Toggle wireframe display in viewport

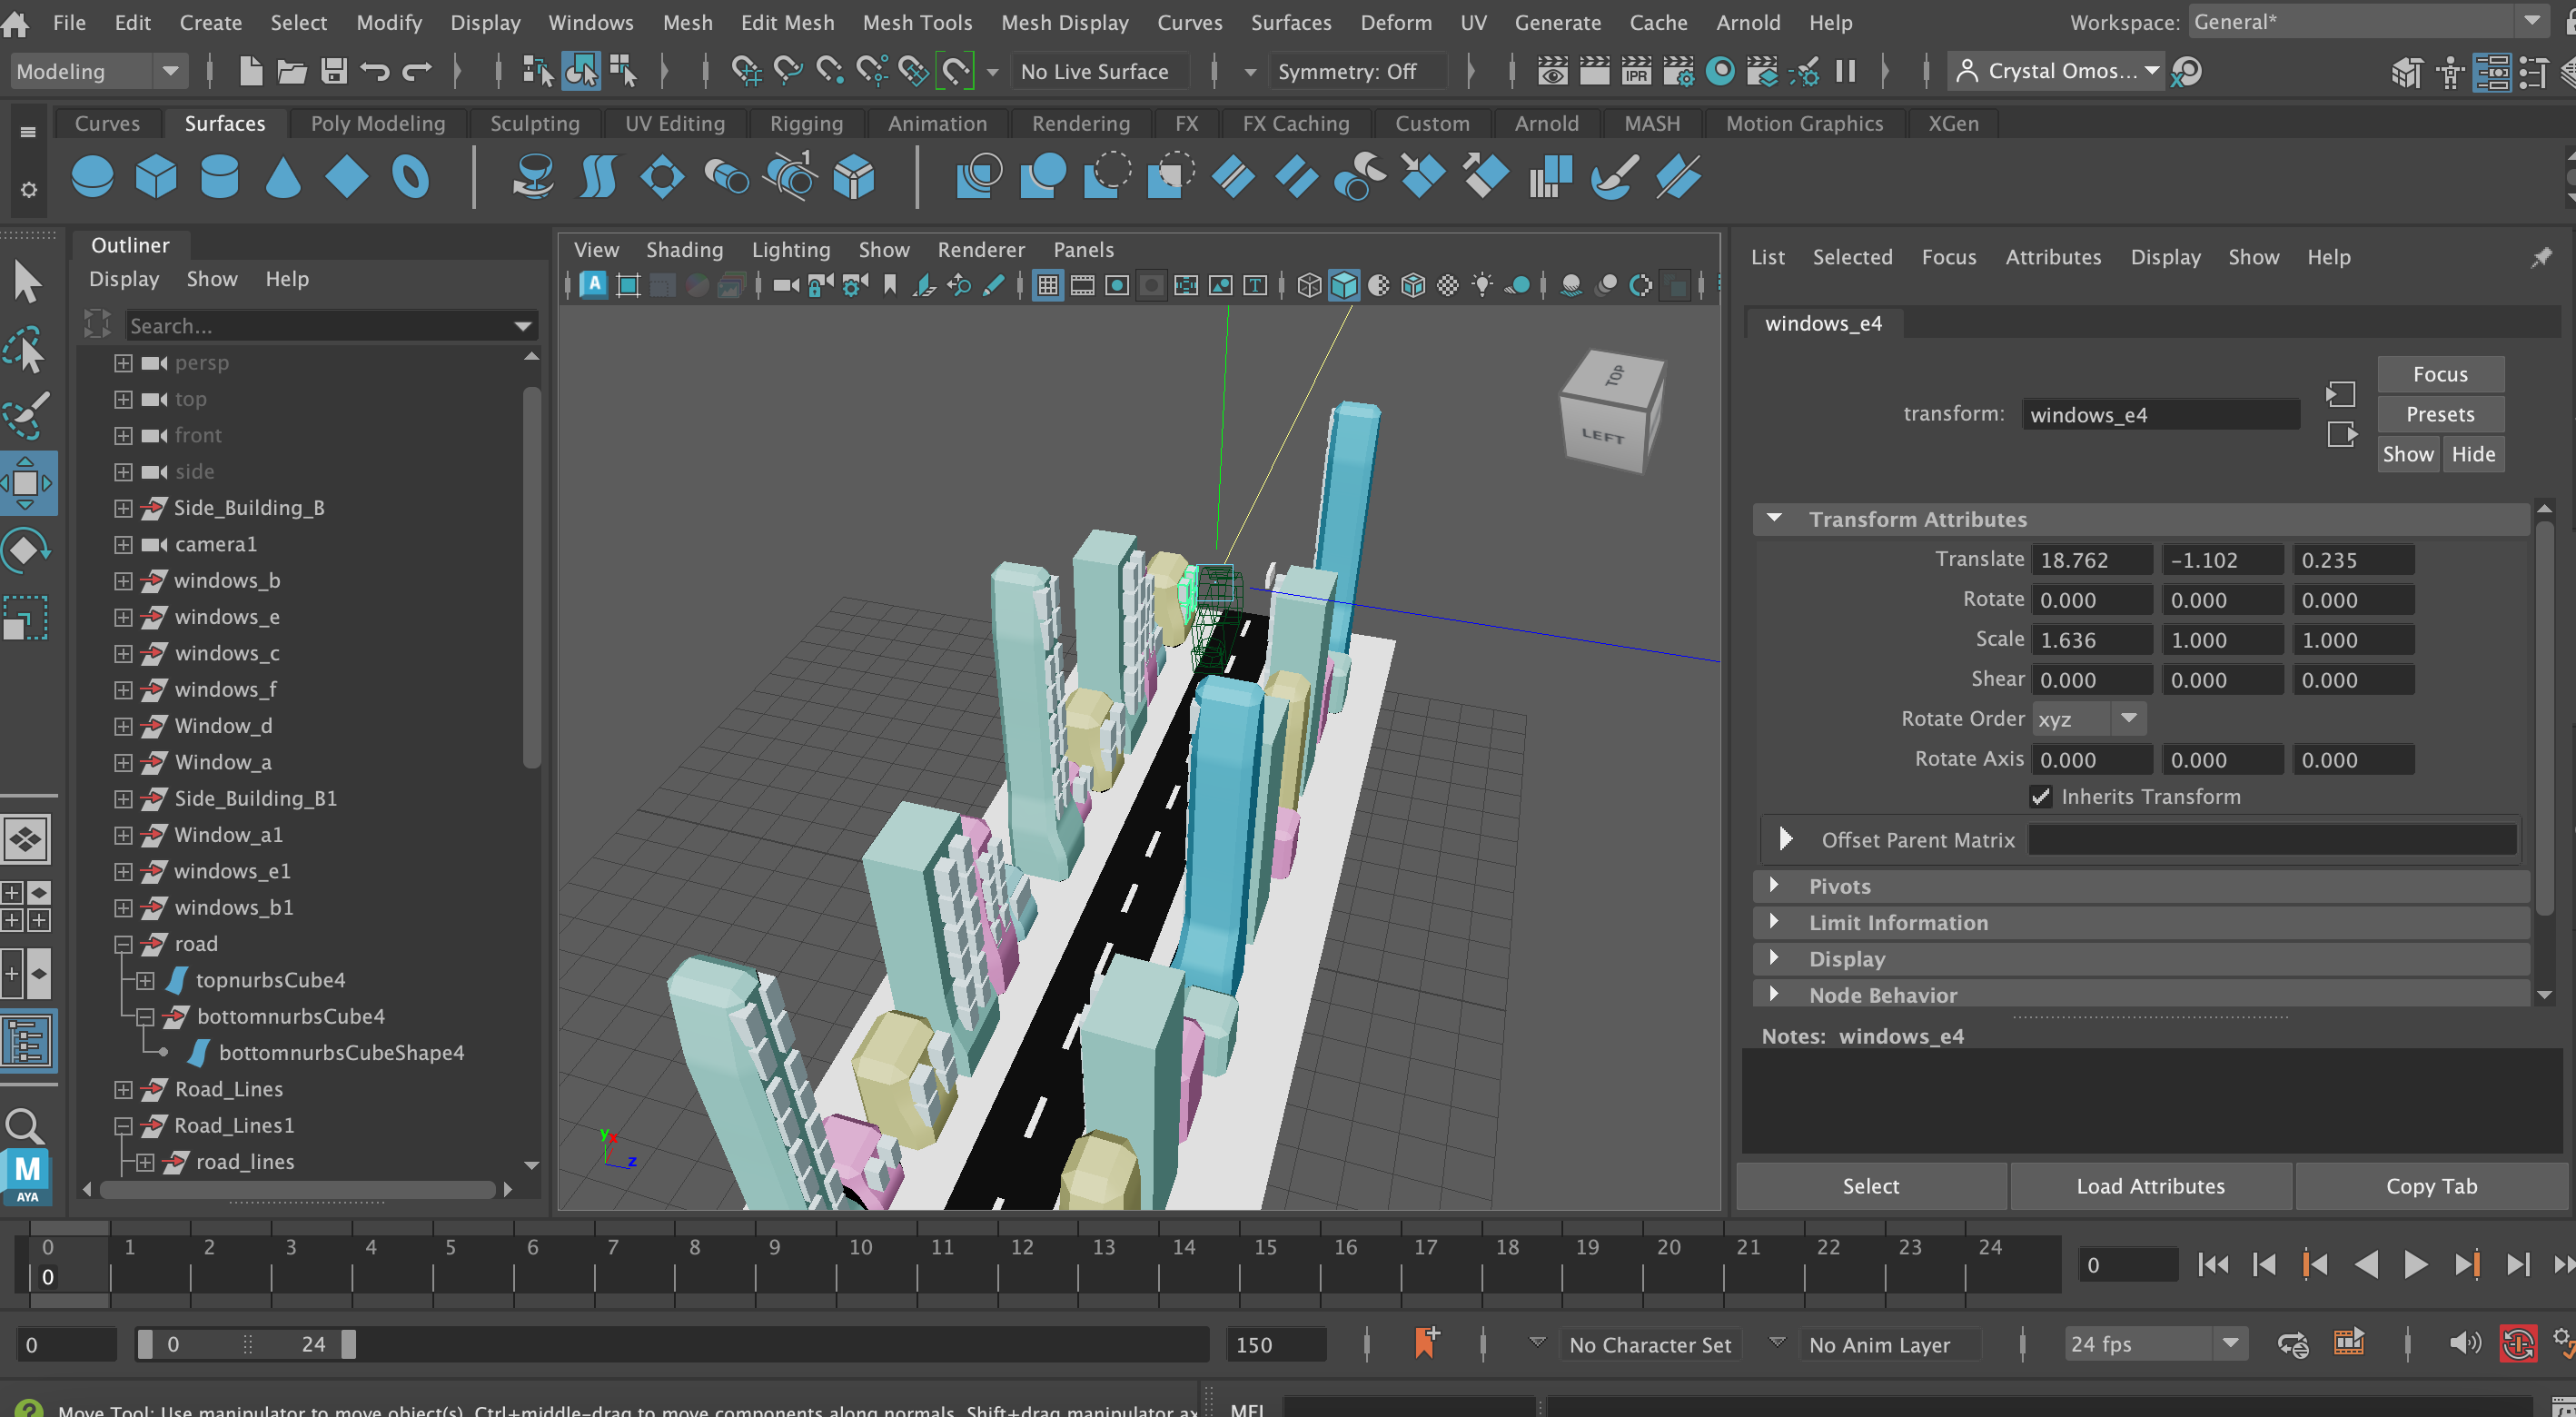pyautogui.click(x=1309, y=286)
